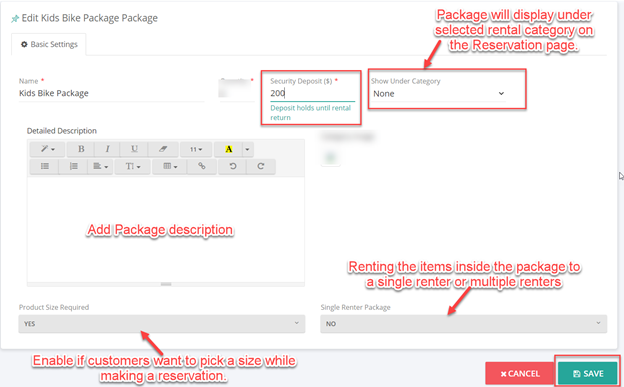Open the Show Under Category dropdown
Viewport: 624px width, 387px height.
tap(439, 94)
